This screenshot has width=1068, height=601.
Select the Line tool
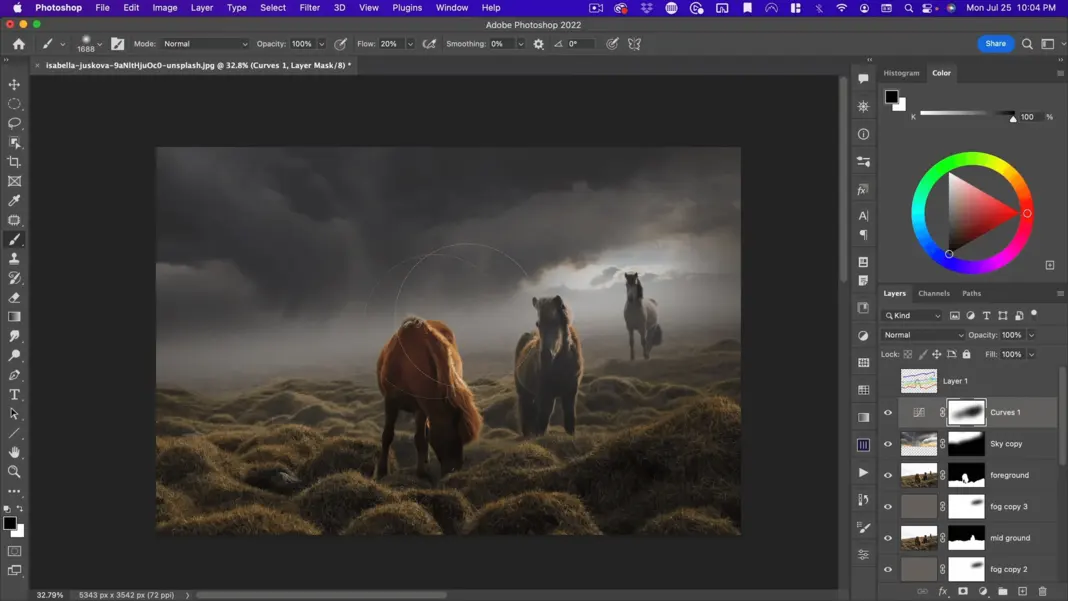pos(14,433)
